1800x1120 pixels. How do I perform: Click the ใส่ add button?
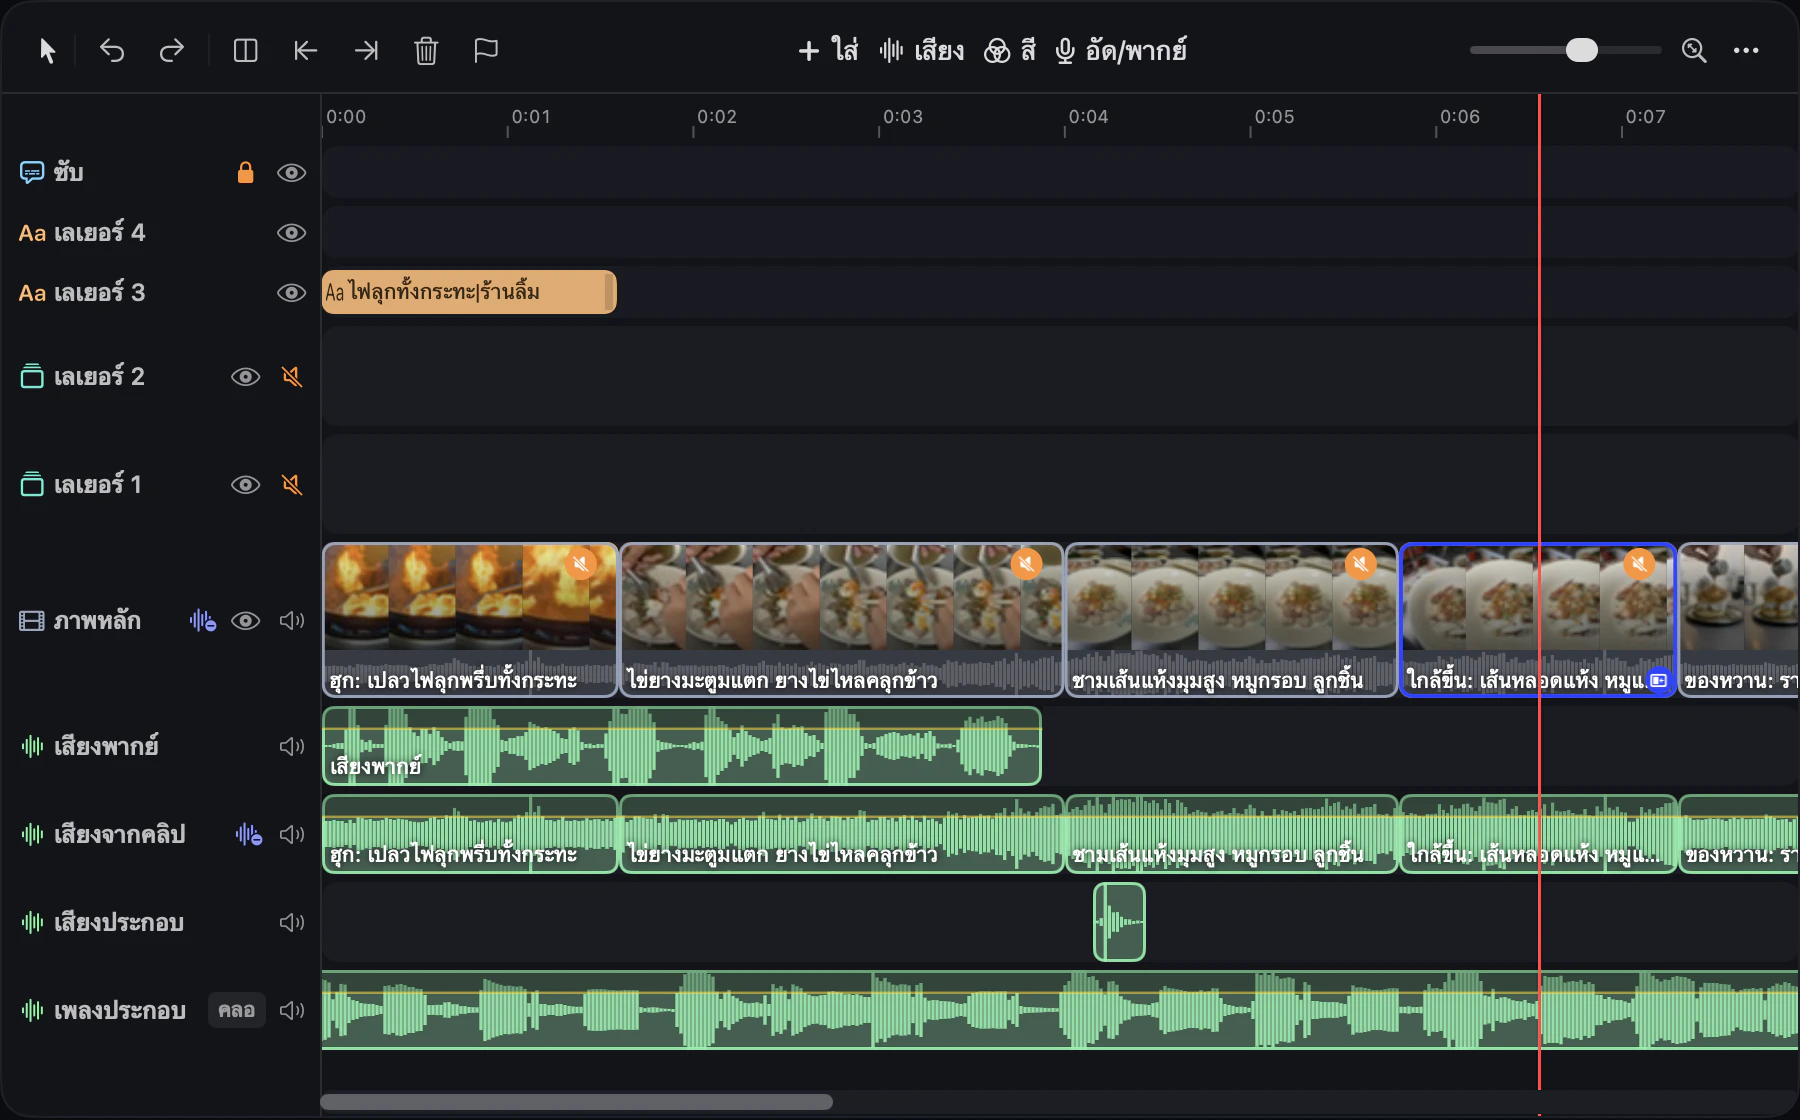pyautogui.click(x=828, y=50)
